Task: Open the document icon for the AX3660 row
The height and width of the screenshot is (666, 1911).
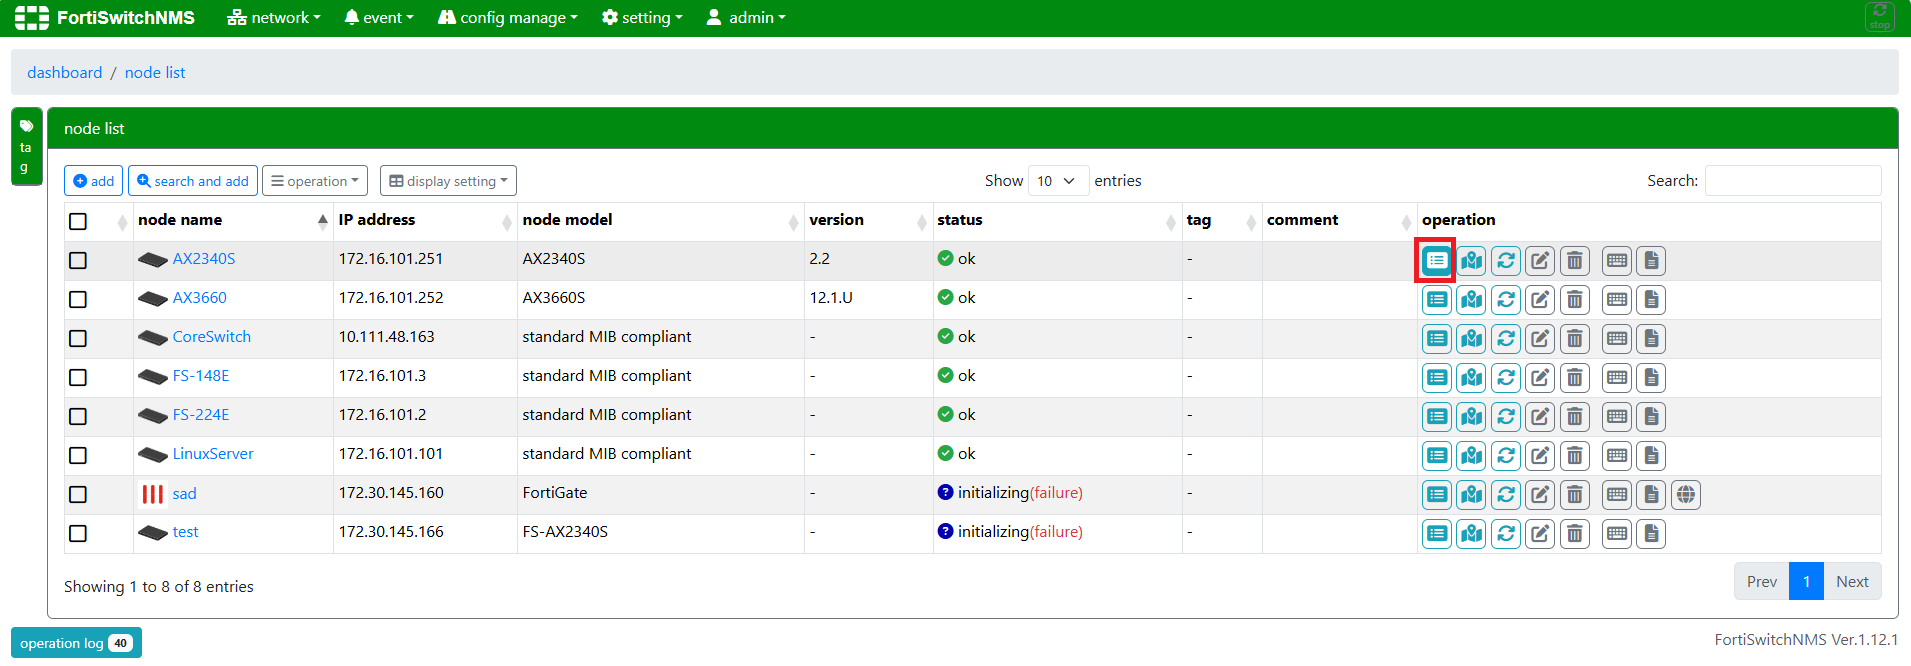Action: [1651, 300]
